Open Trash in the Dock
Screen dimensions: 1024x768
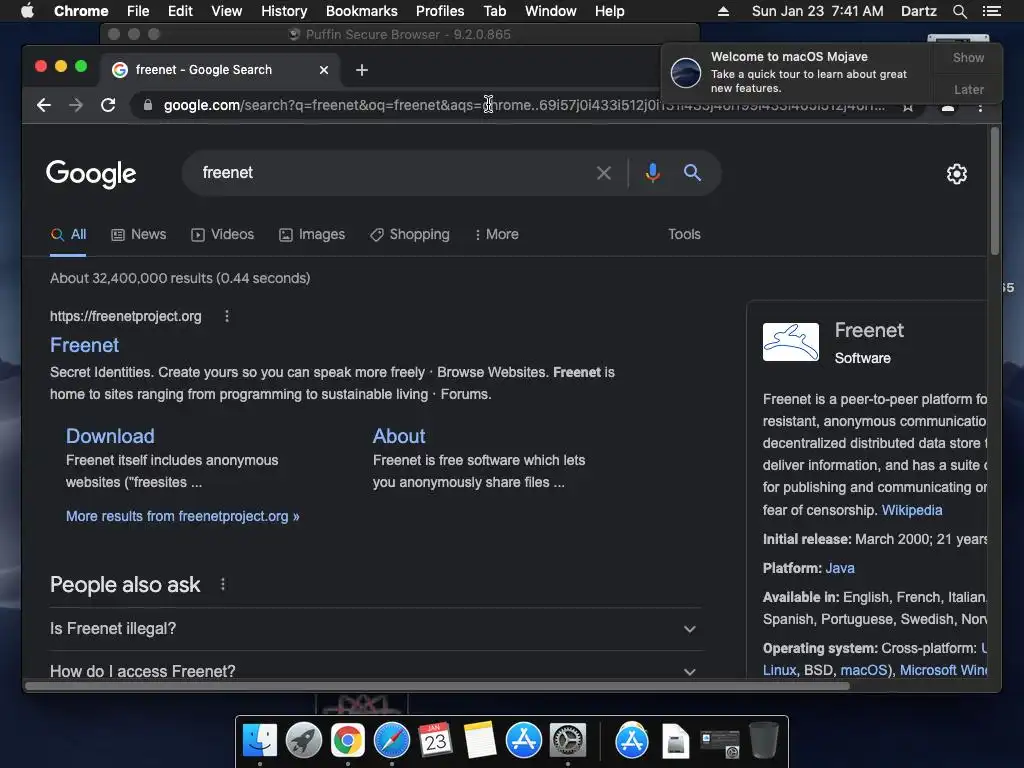point(763,741)
